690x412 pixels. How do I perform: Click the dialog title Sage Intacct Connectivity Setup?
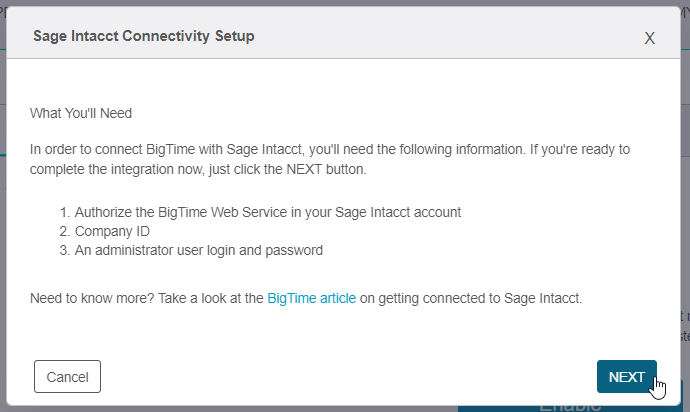click(x=143, y=36)
